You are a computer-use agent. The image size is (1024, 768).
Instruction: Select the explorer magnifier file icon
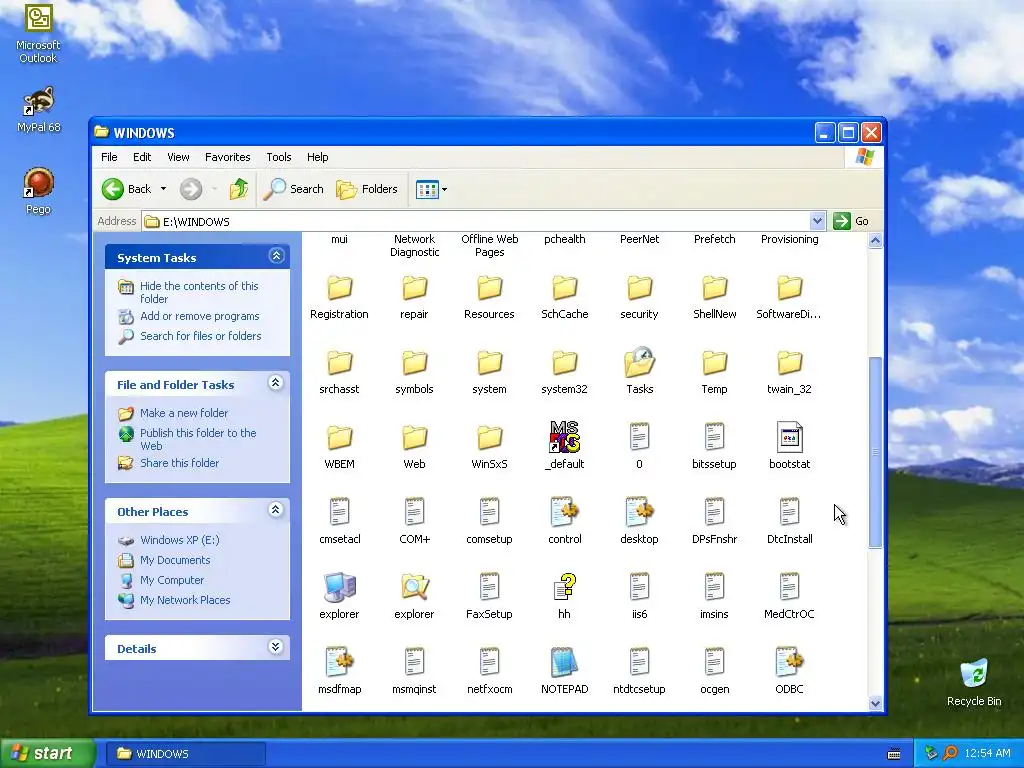click(x=414, y=587)
